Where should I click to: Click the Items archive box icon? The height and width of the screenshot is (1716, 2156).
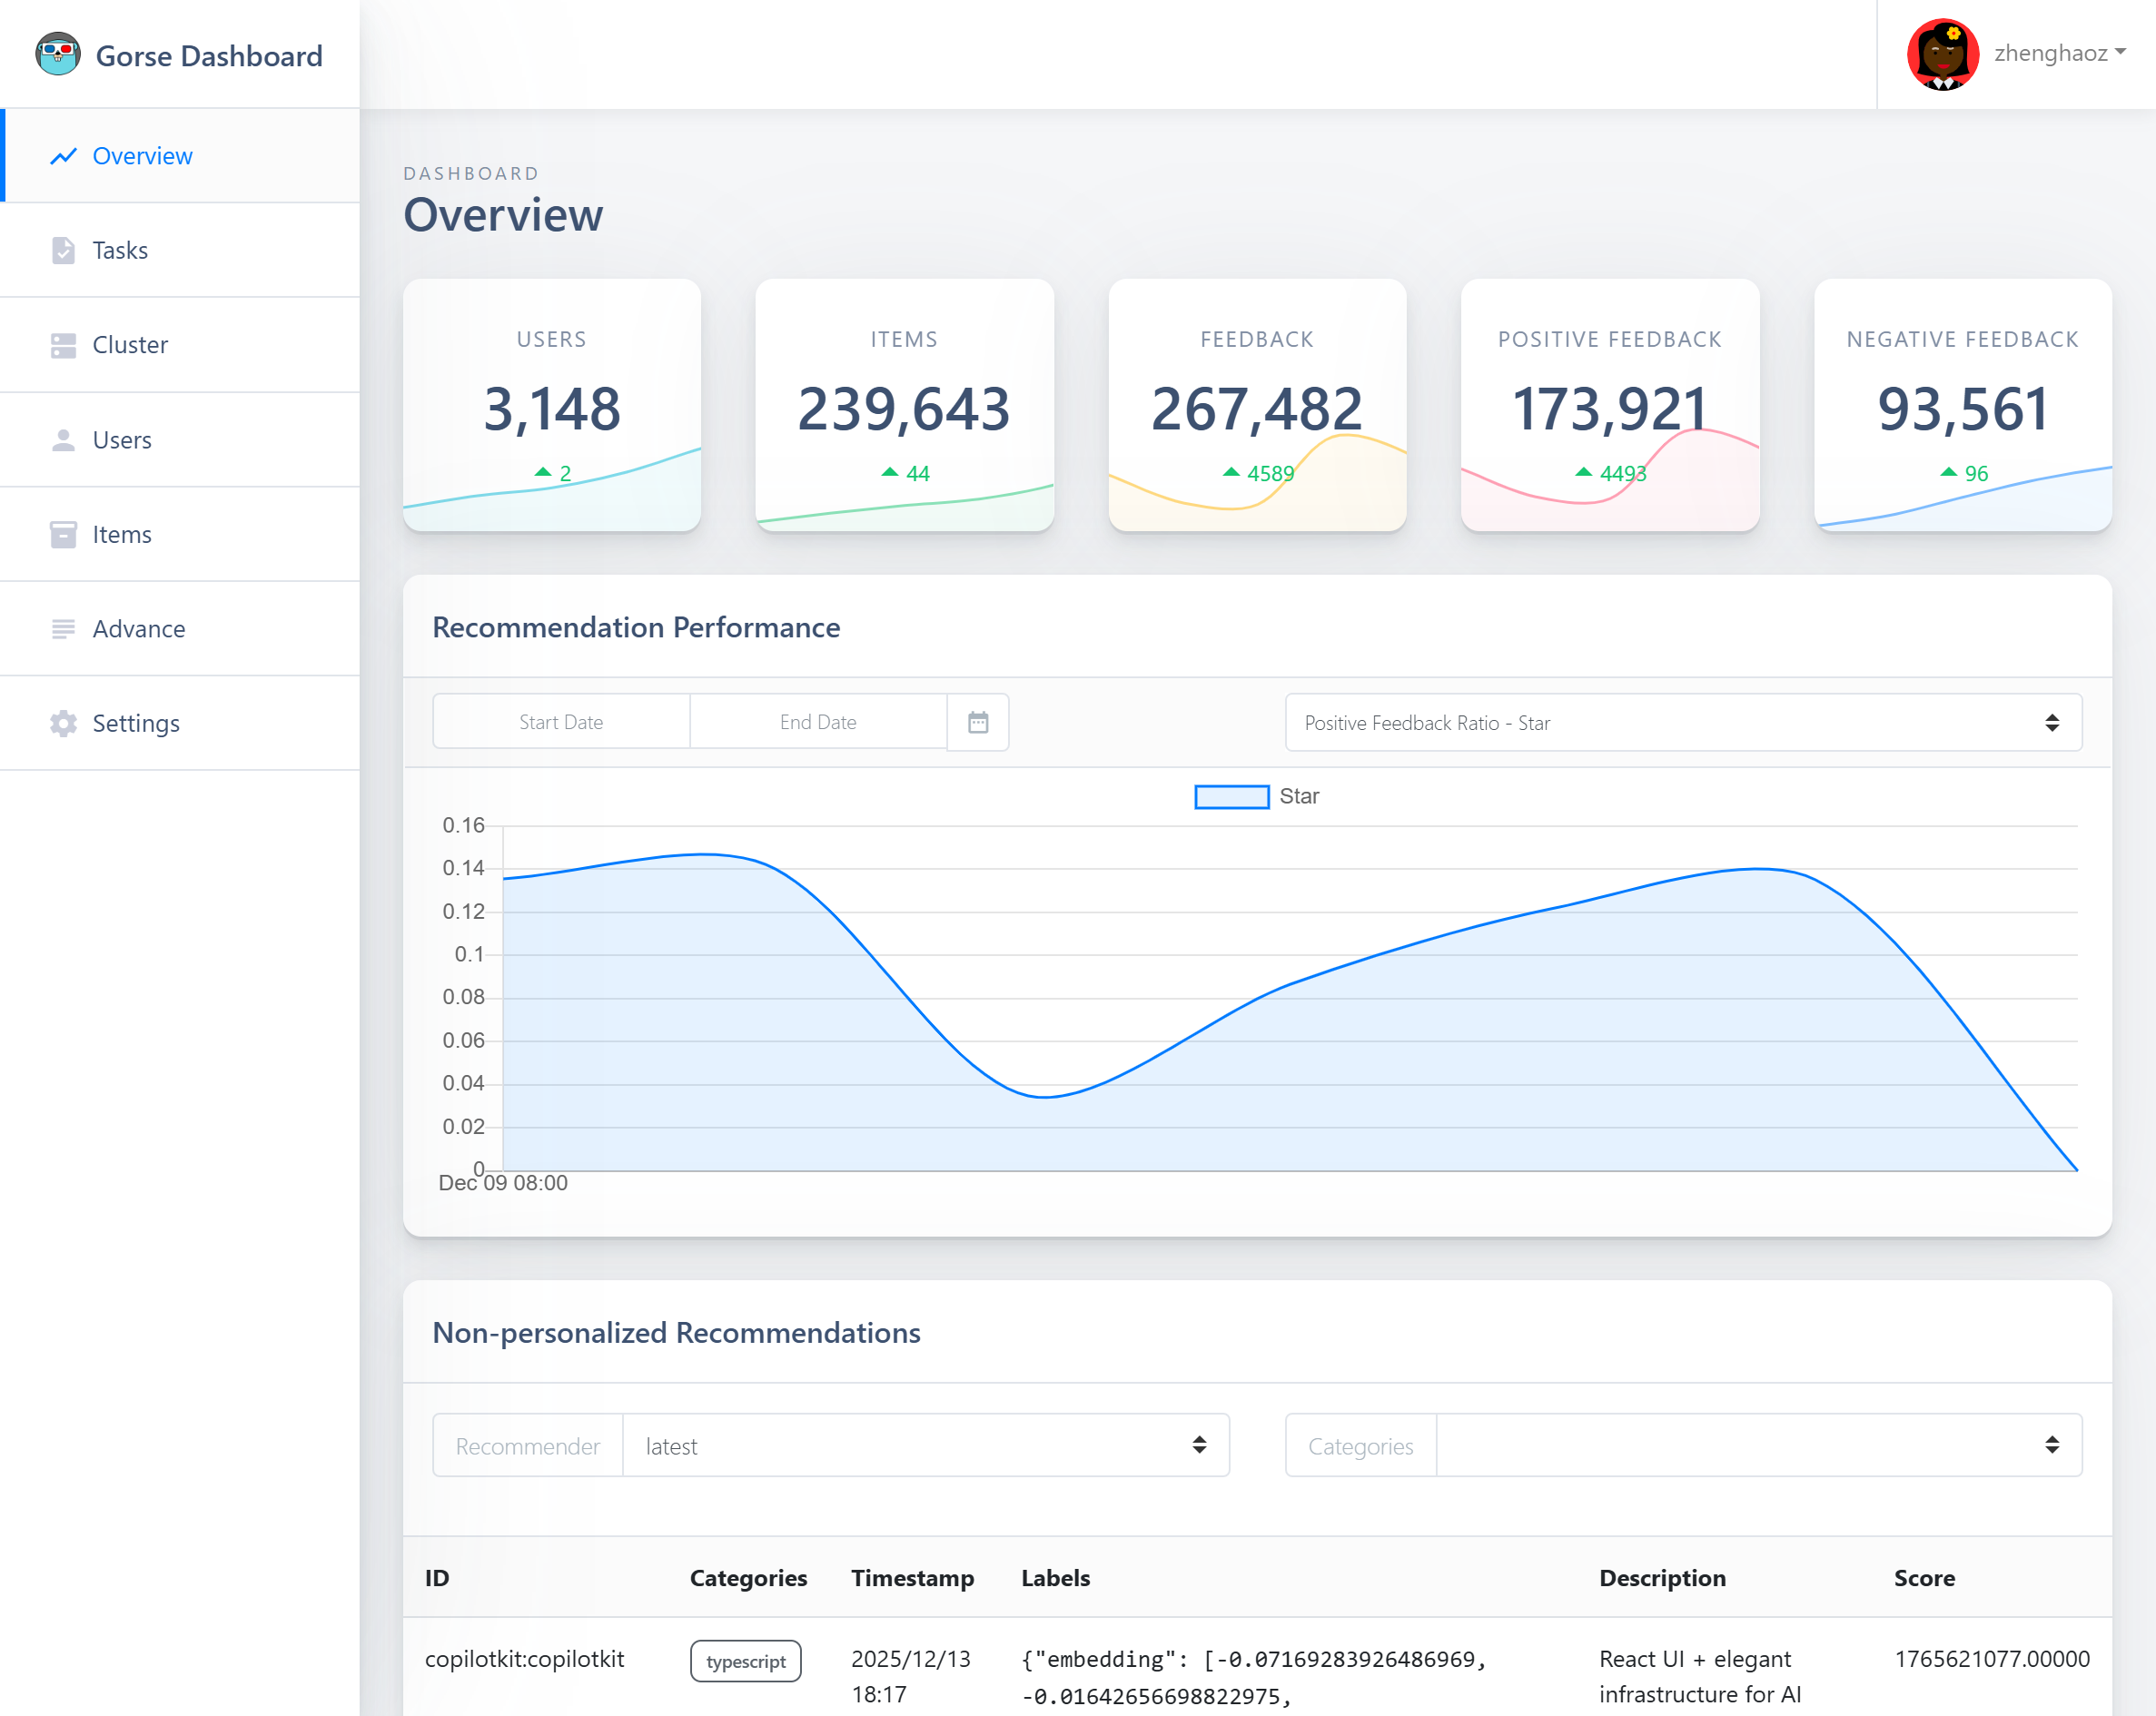[x=63, y=534]
